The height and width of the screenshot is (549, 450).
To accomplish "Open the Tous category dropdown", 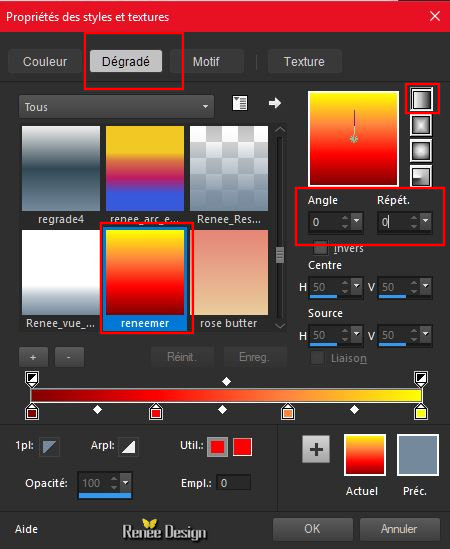I will 116,106.
